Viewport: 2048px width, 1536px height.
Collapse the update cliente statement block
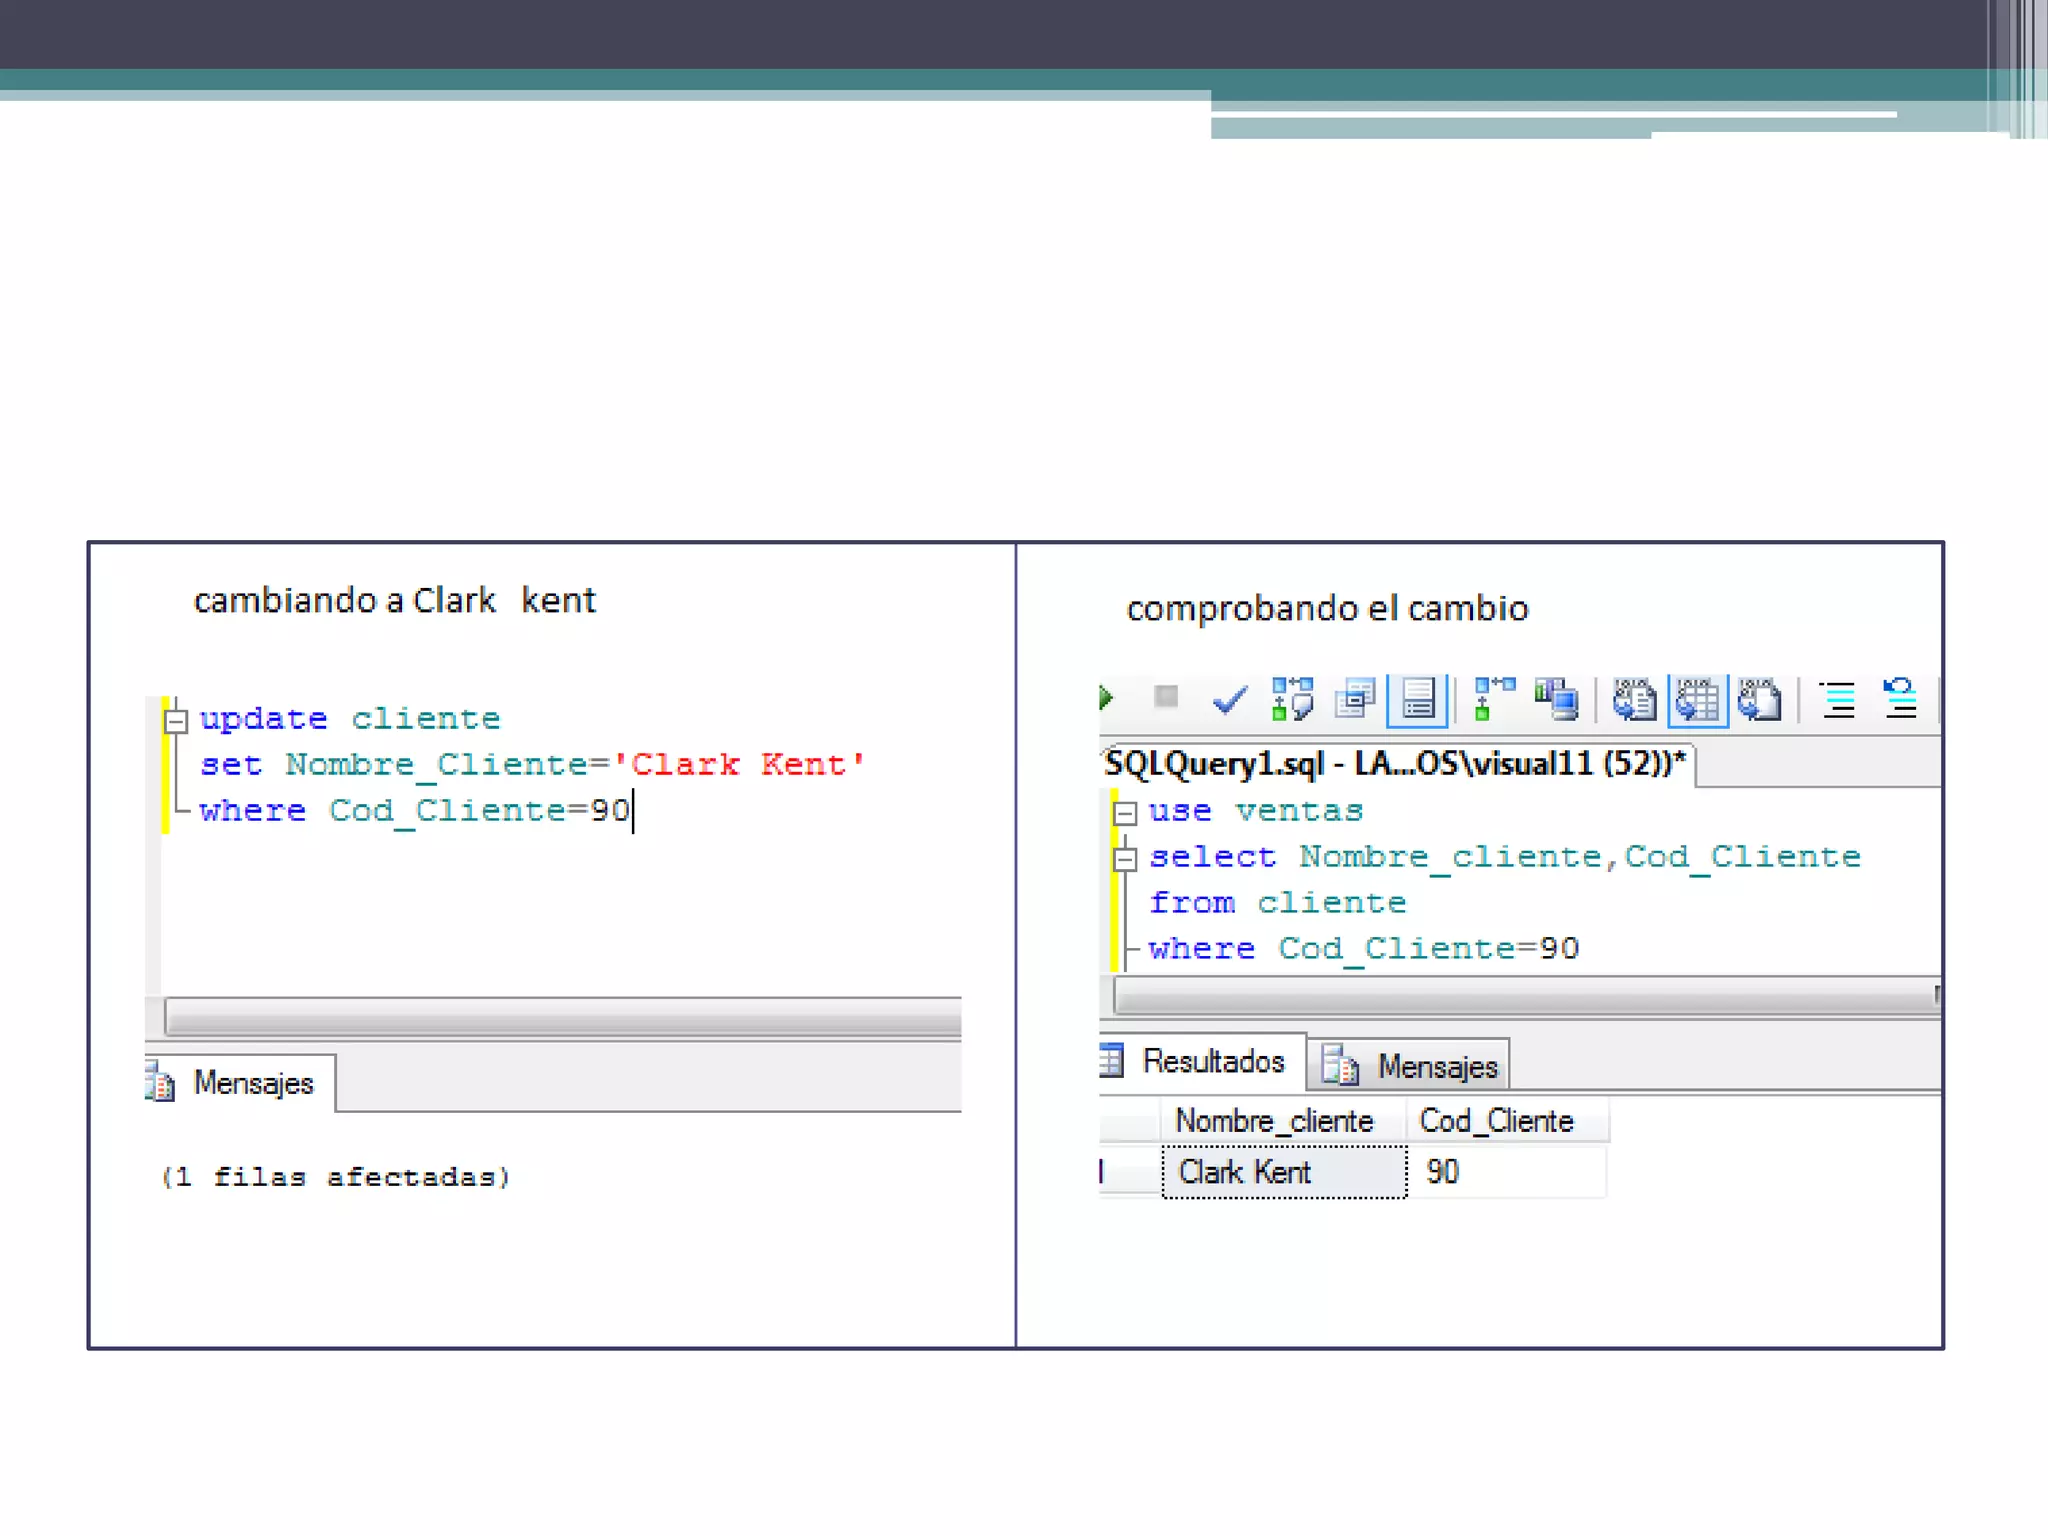pyautogui.click(x=176, y=721)
